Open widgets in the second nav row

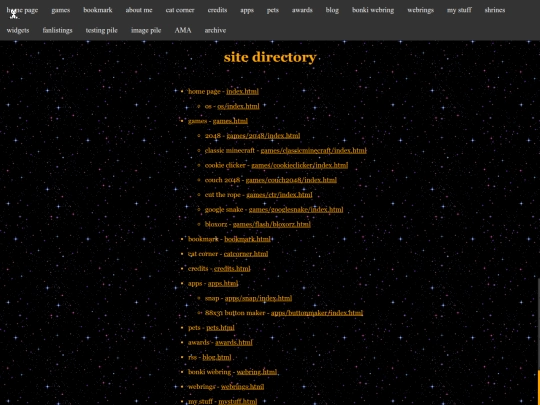pos(18,30)
